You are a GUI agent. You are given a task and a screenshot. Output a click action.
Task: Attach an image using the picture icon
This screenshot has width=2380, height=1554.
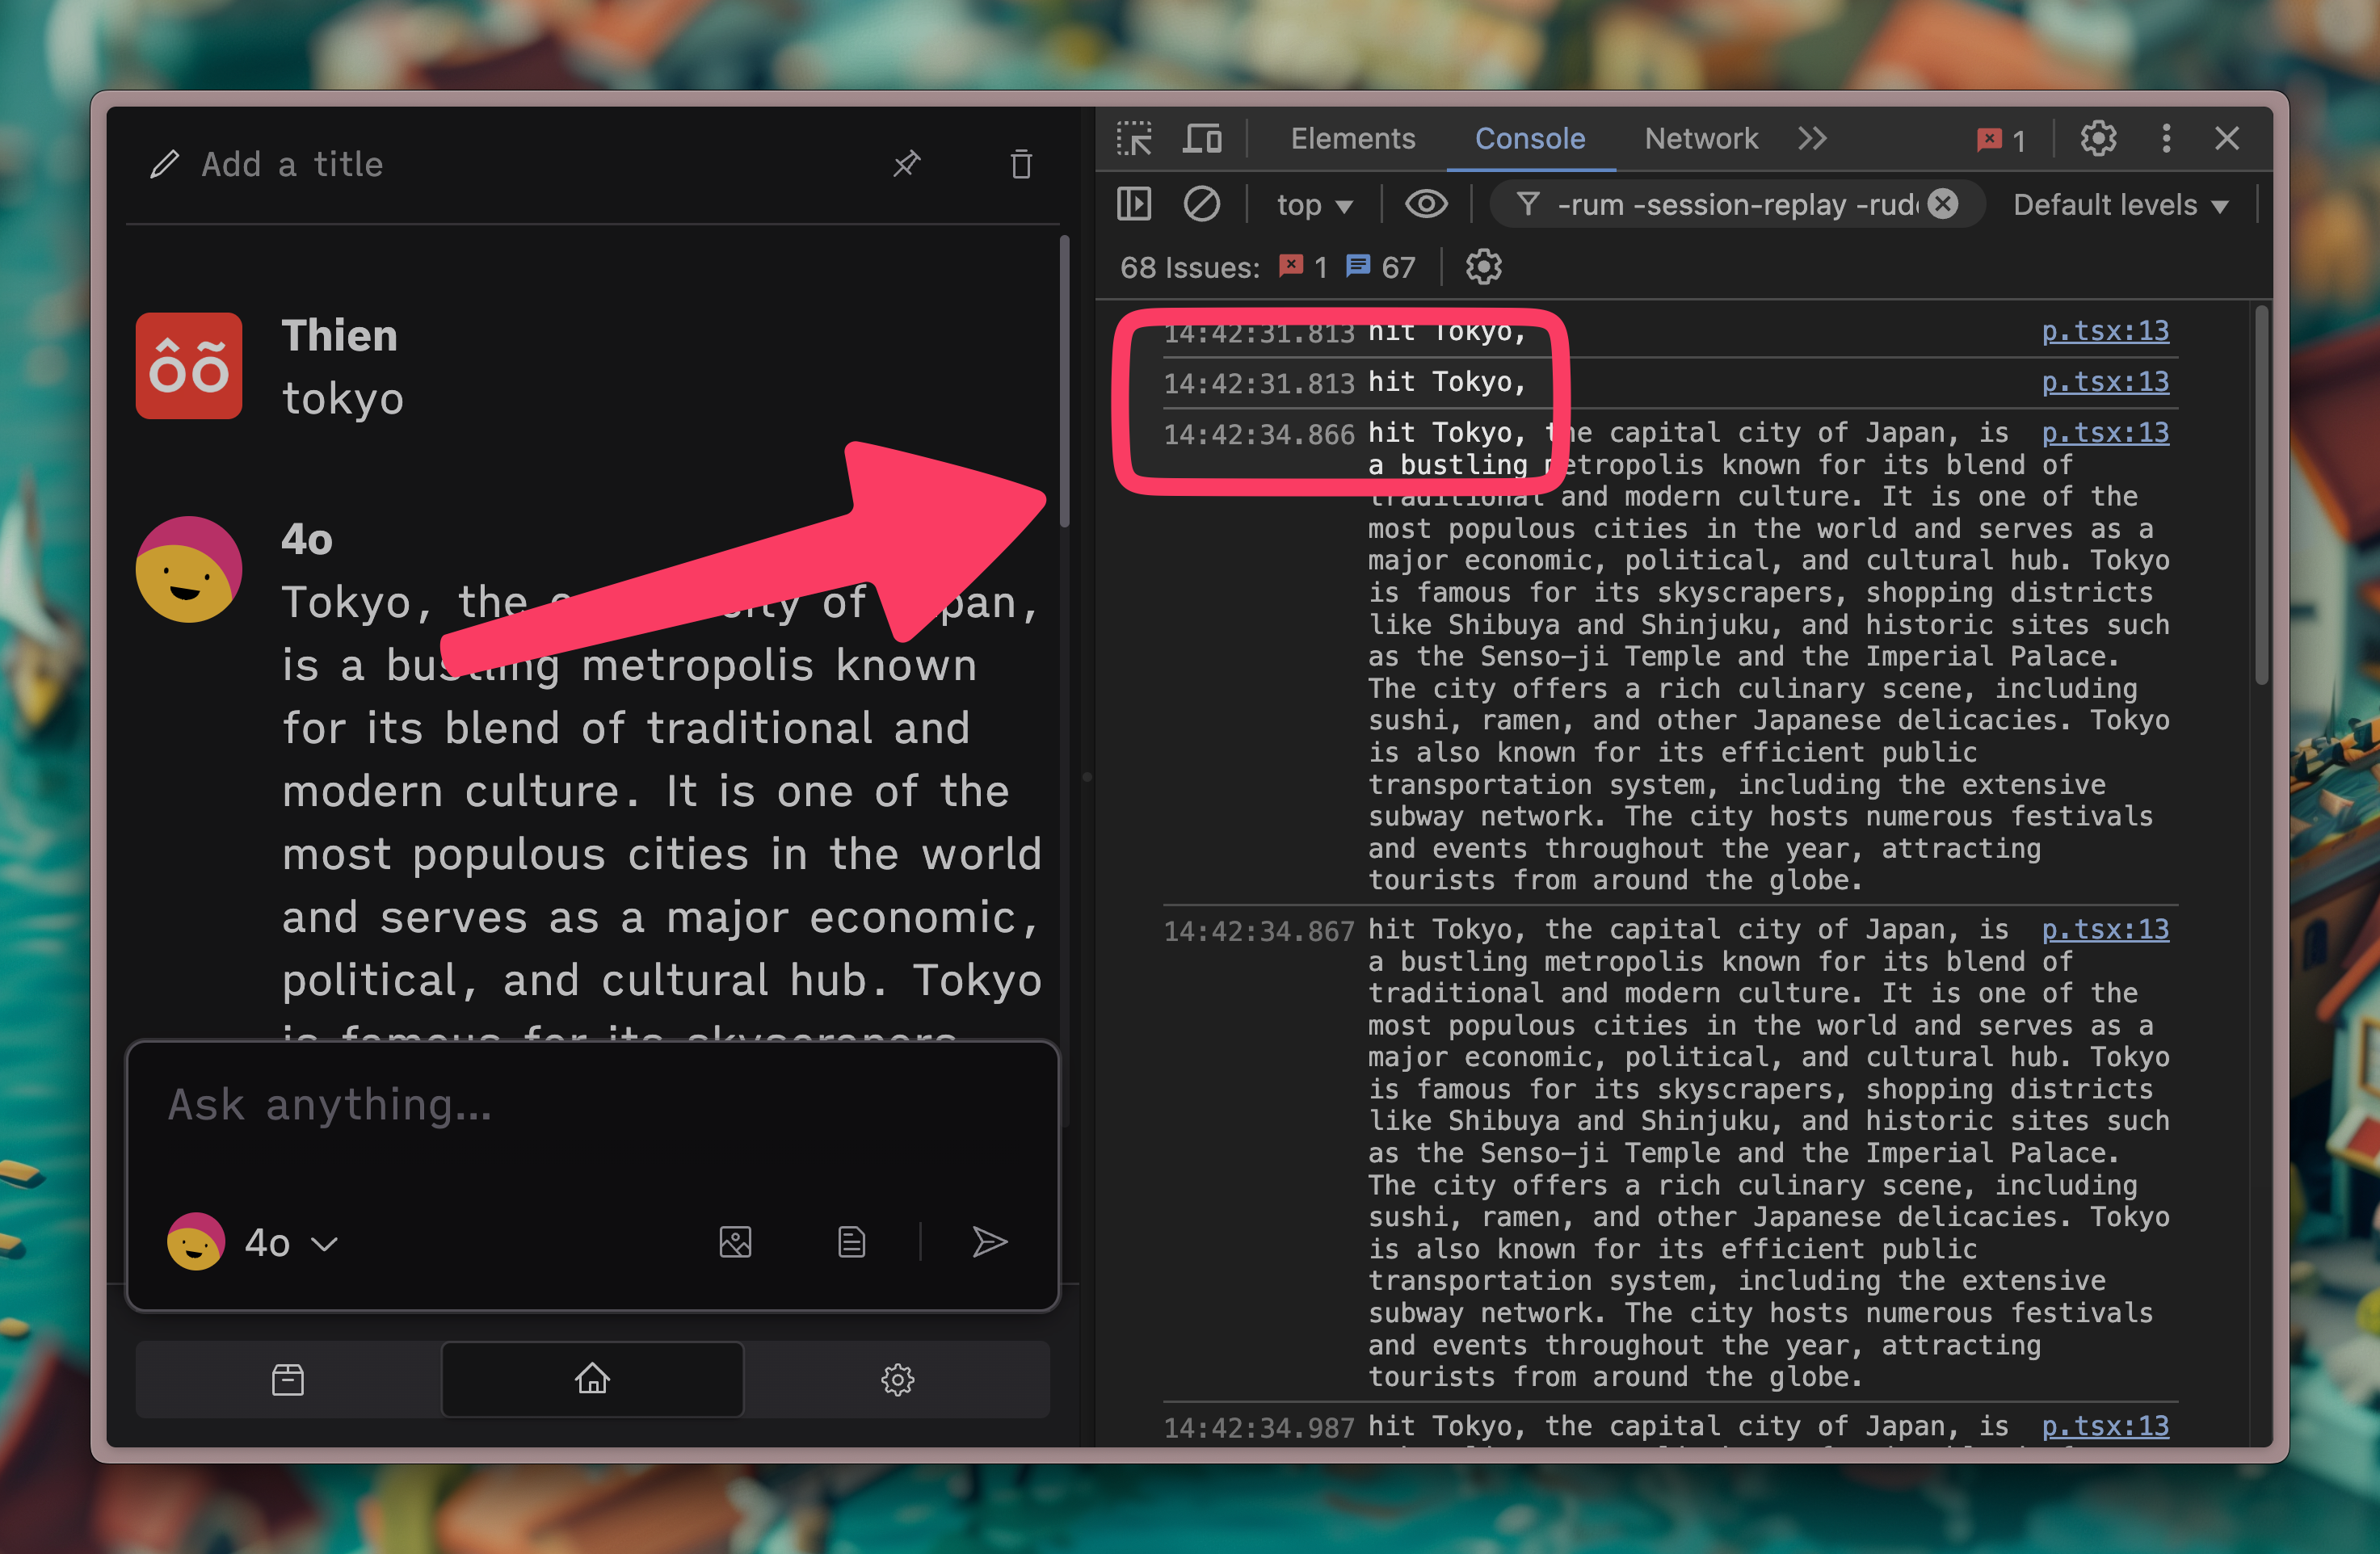[736, 1243]
